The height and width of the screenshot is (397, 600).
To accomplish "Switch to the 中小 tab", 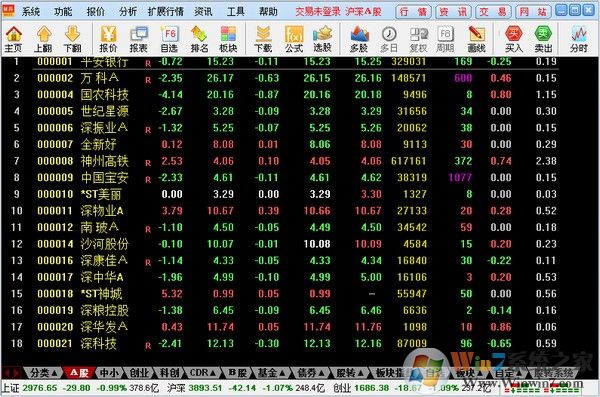I will coord(109,372).
